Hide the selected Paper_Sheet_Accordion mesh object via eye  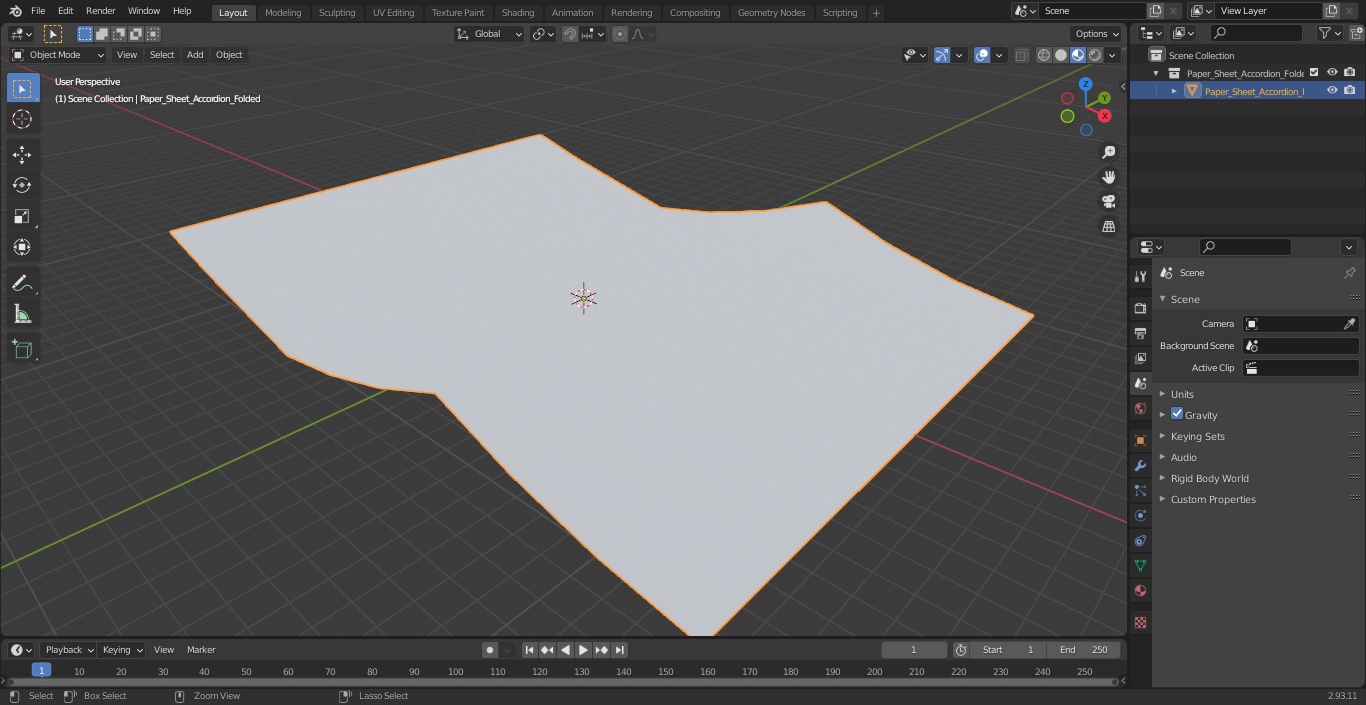pos(1332,90)
